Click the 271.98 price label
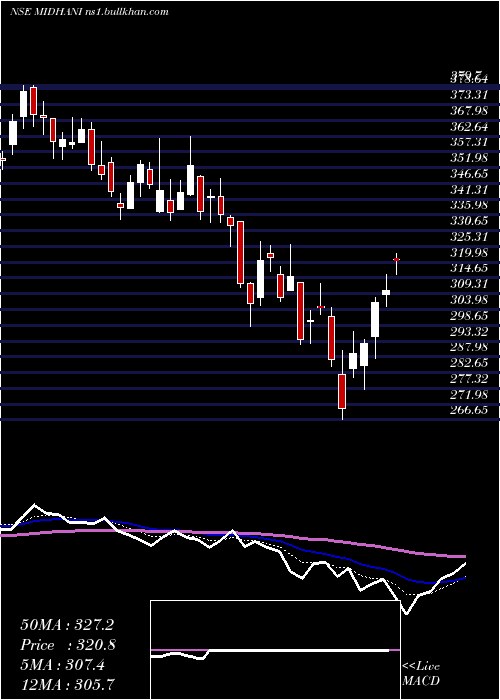This screenshot has width=500, height=700. click(469, 395)
